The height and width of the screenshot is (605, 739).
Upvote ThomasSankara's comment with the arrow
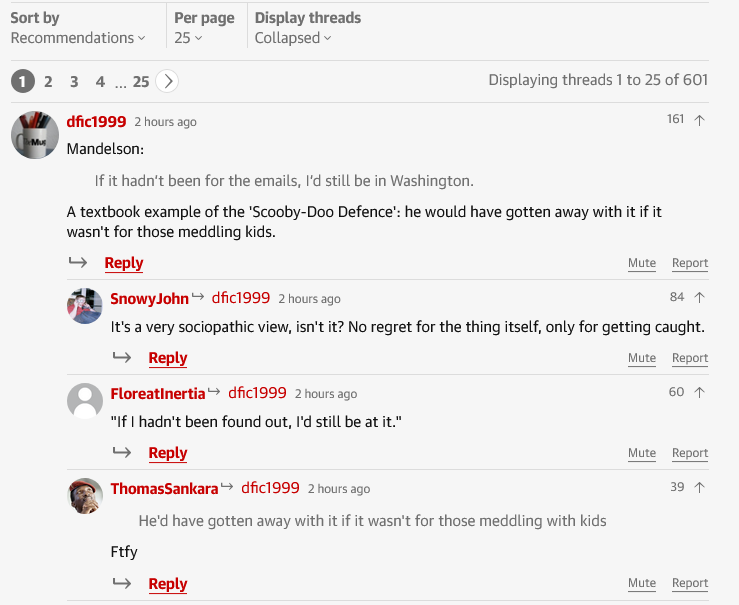[x=699, y=487]
